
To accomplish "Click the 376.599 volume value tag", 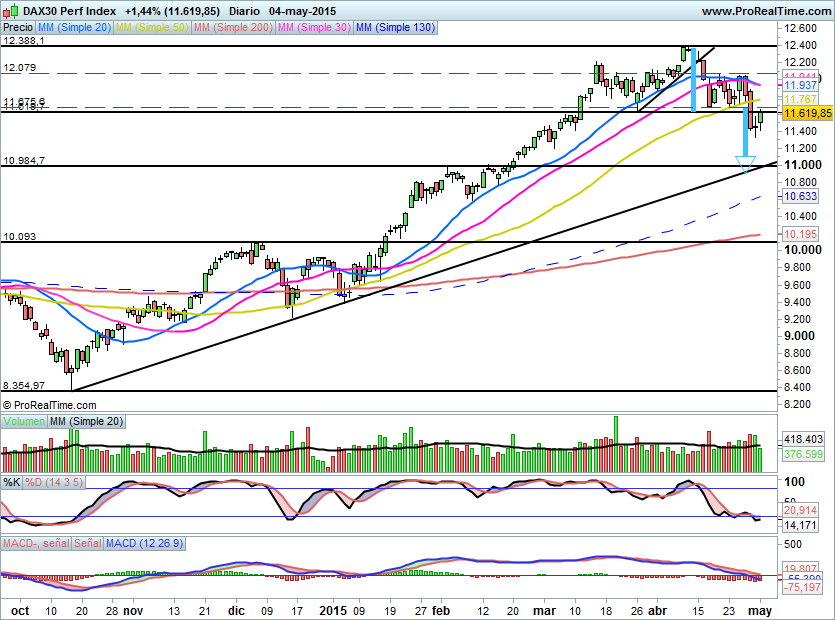I will pos(804,454).
